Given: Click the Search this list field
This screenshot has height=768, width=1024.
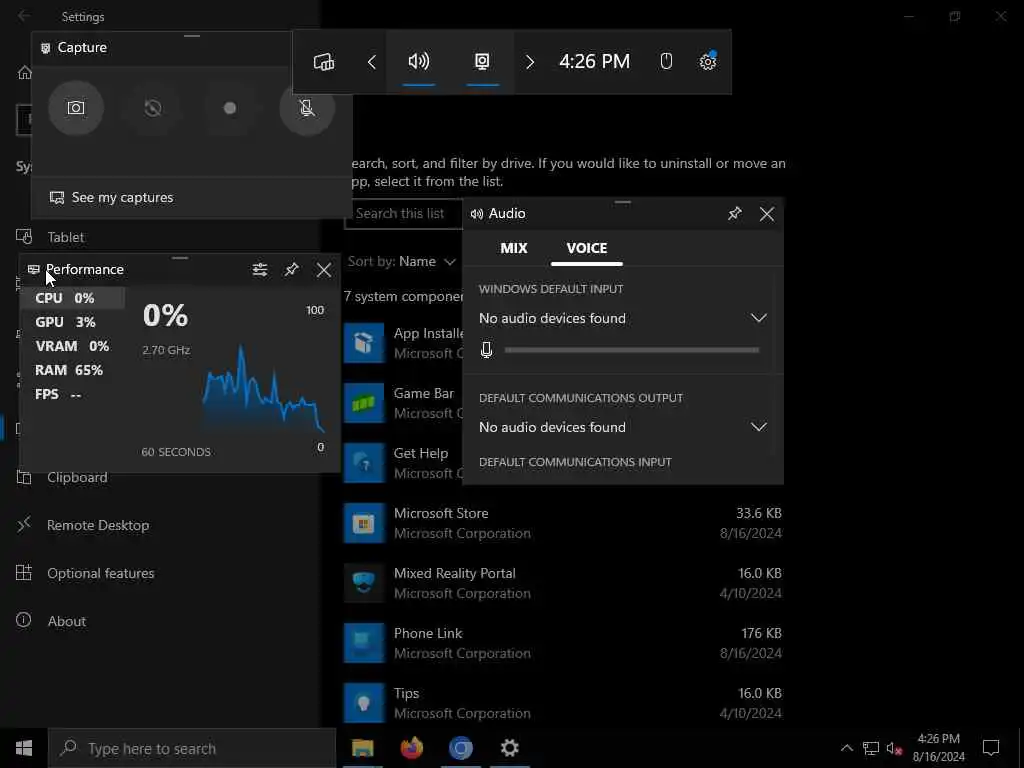Looking at the screenshot, I should (404, 214).
